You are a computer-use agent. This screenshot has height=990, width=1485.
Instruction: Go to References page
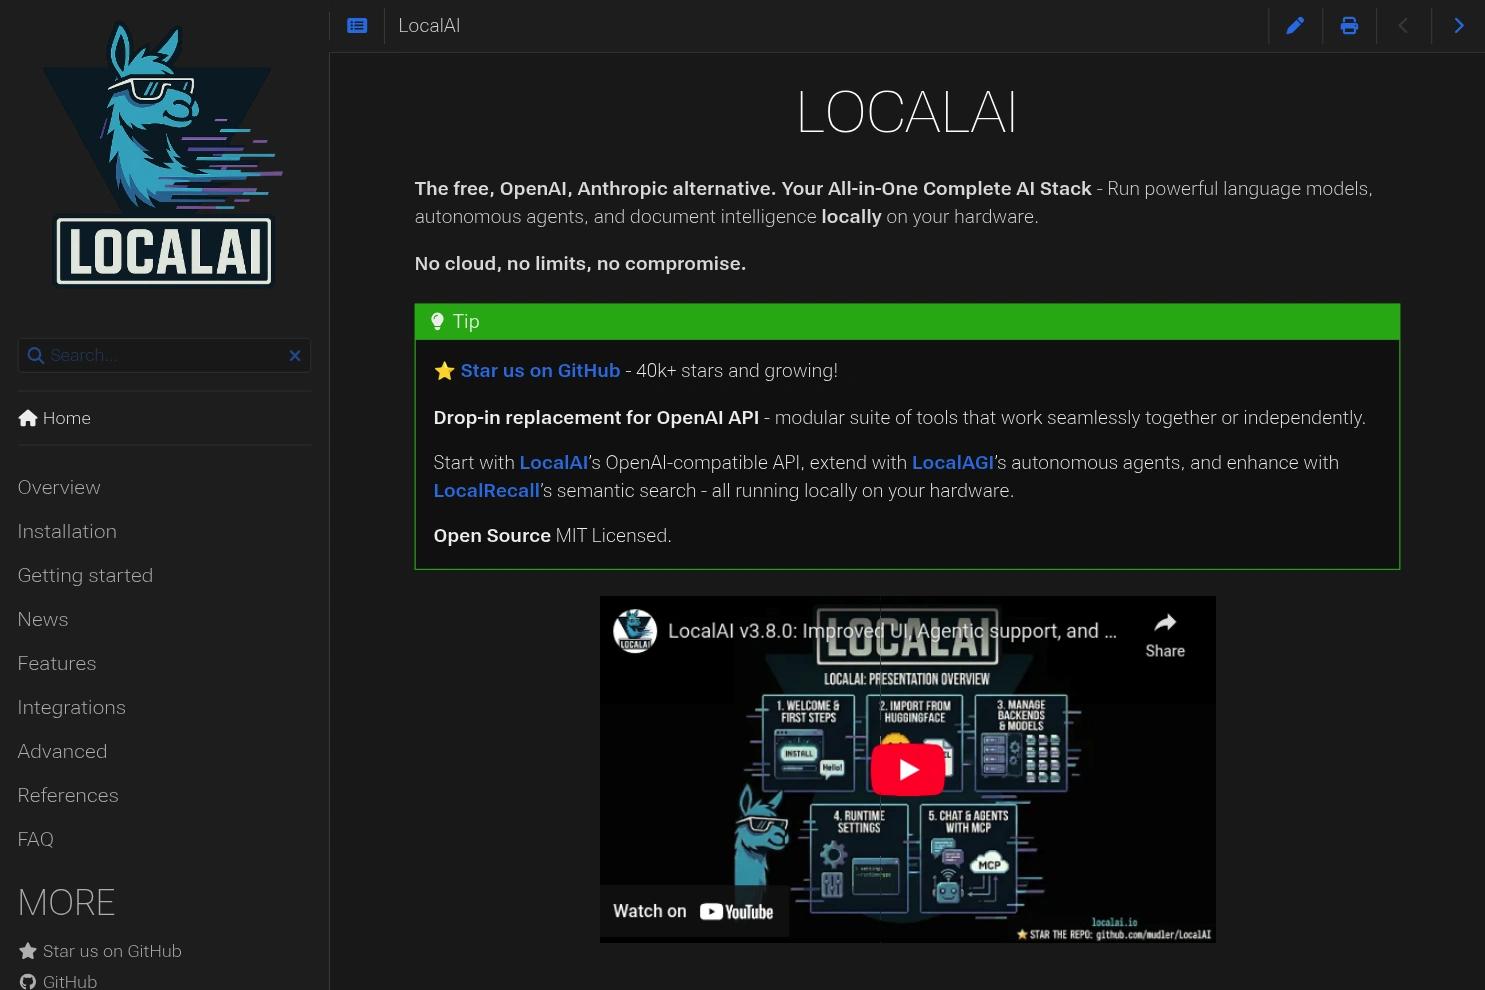pos(68,796)
